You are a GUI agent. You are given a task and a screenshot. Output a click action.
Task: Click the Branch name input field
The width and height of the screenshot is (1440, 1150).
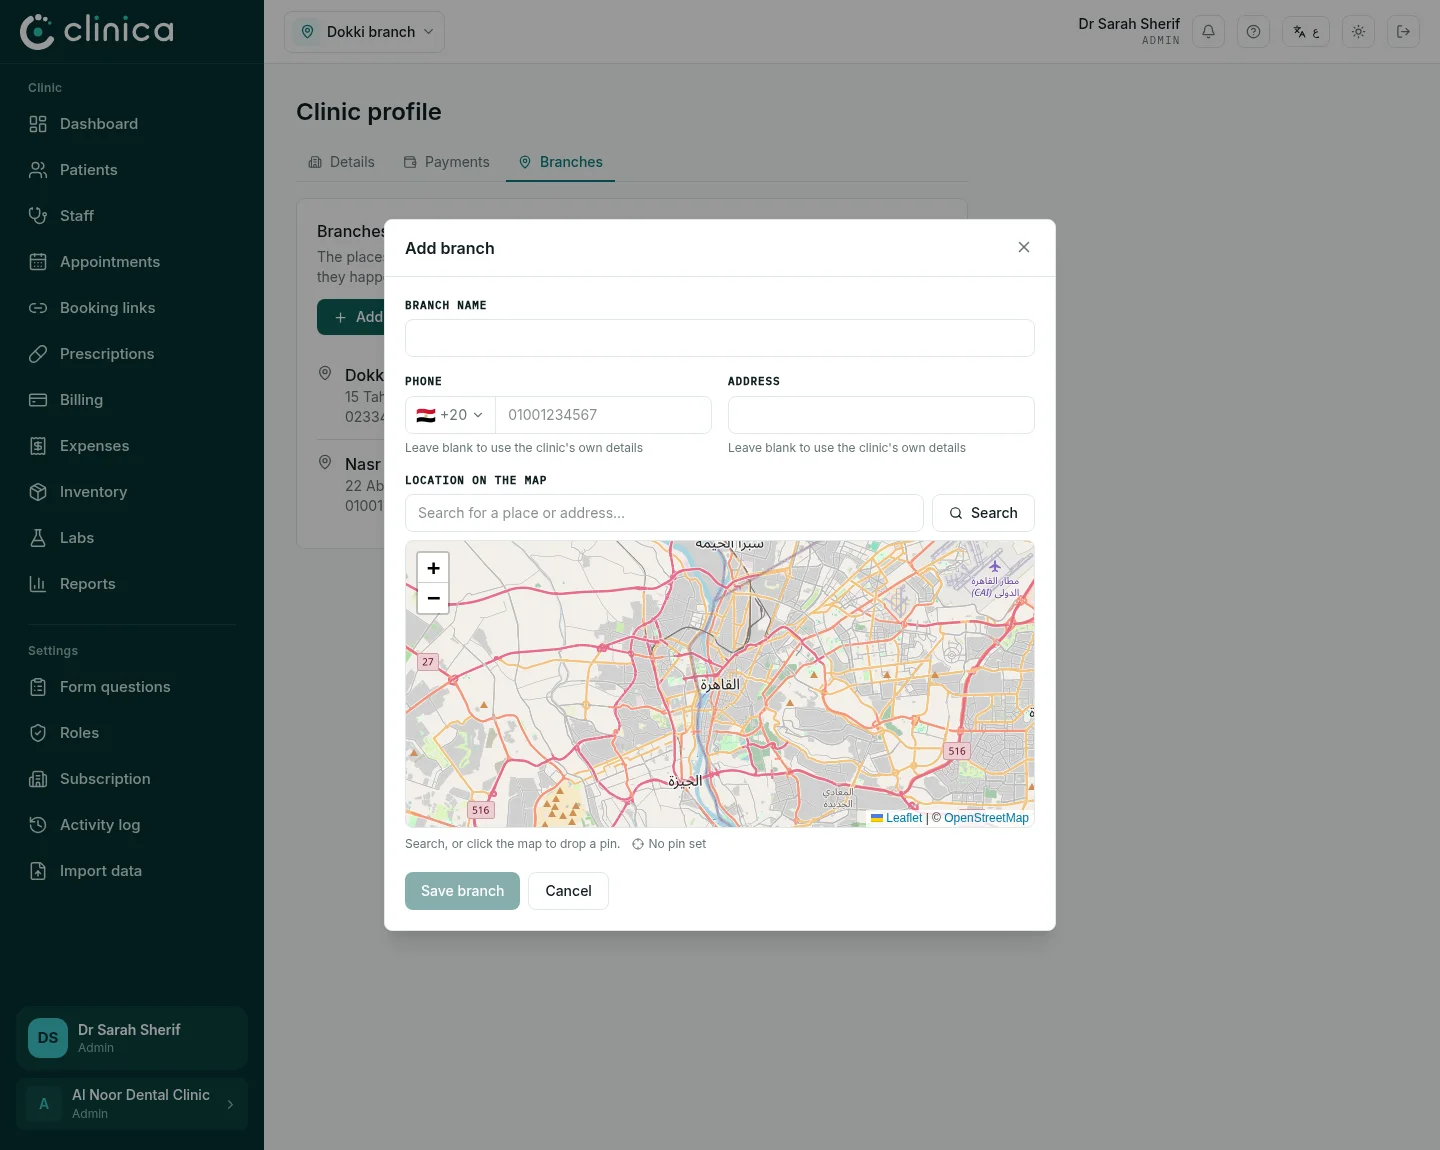coord(720,338)
